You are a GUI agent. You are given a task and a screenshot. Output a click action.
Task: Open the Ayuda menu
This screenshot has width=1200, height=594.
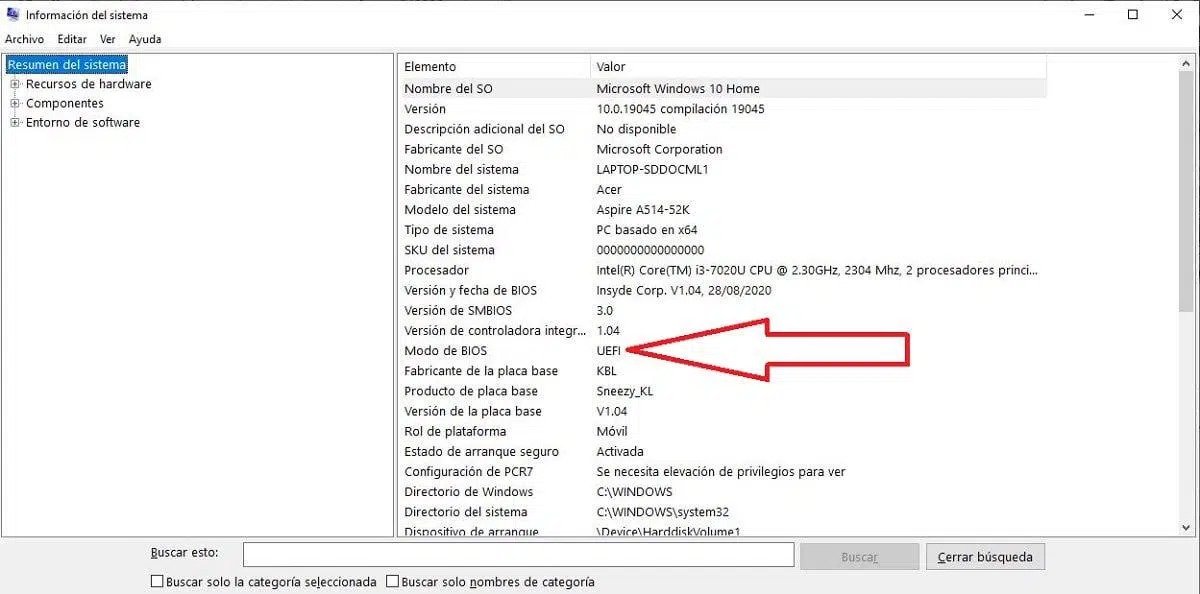[x=145, y=39]
